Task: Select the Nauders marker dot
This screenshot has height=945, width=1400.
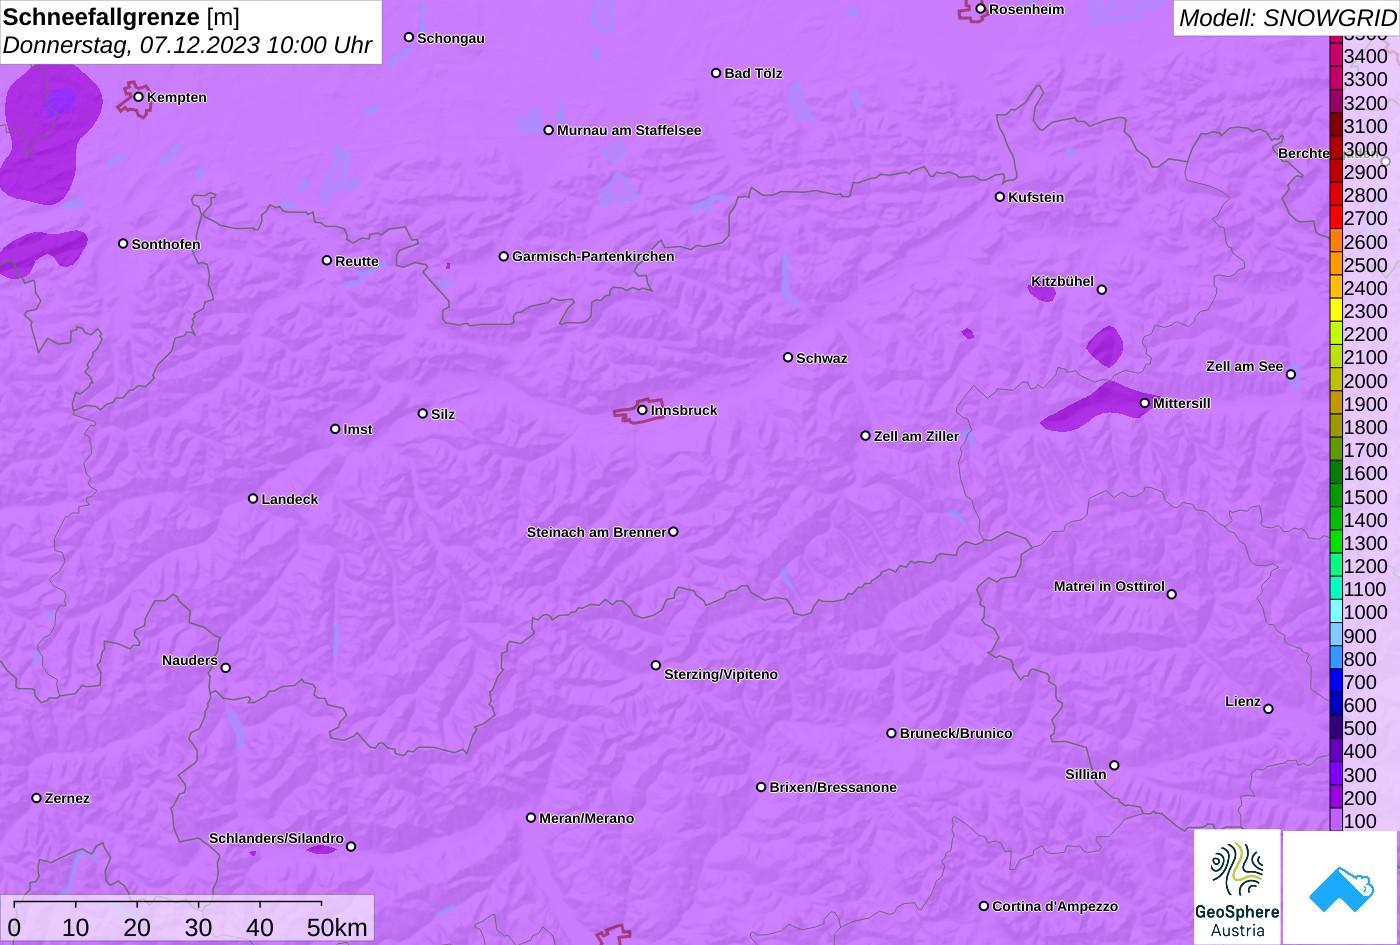Action: [x=226, y=668]
